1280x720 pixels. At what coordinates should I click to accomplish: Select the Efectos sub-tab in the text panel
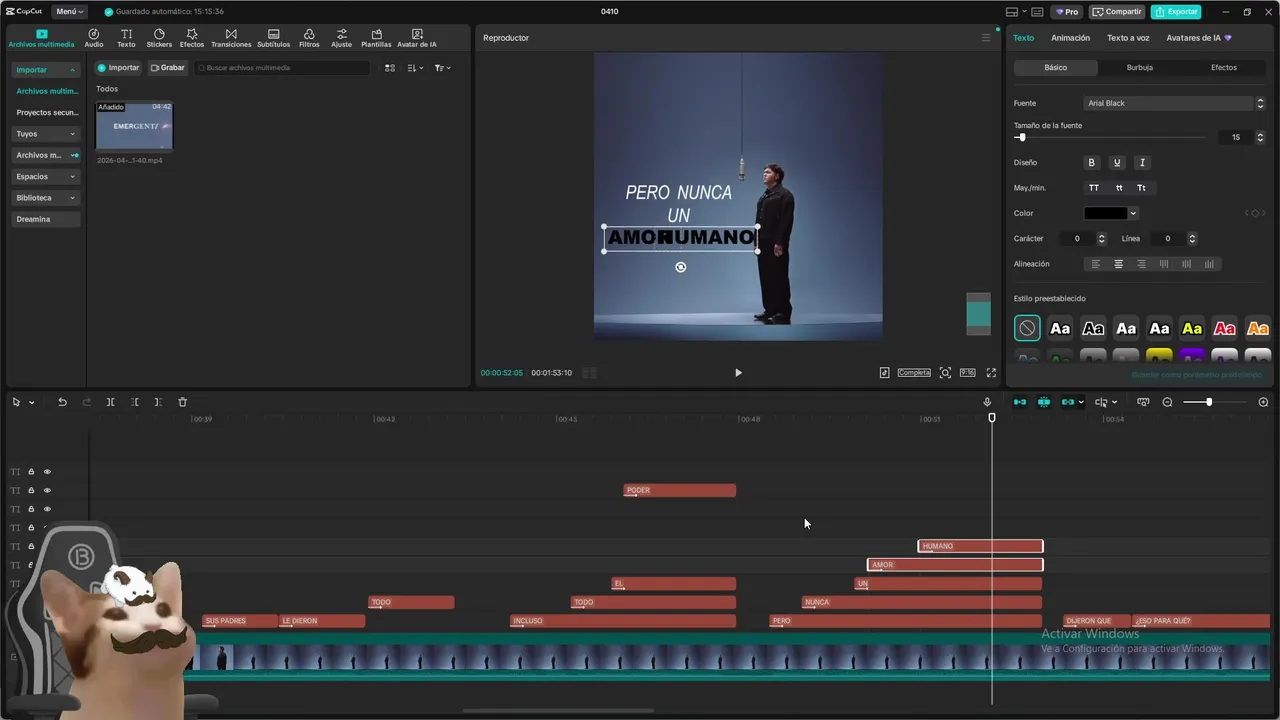pyautogui.click(x=1224, y=68)
